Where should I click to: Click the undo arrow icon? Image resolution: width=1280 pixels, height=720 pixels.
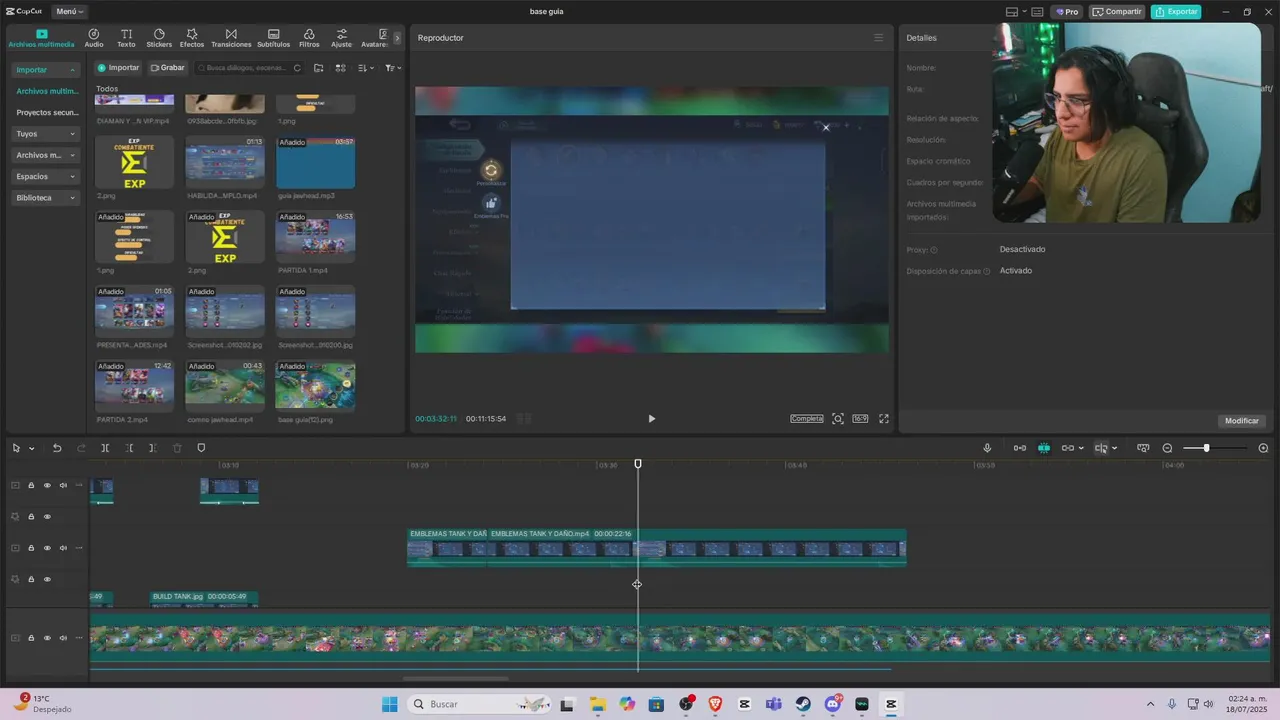coord(57,448)
